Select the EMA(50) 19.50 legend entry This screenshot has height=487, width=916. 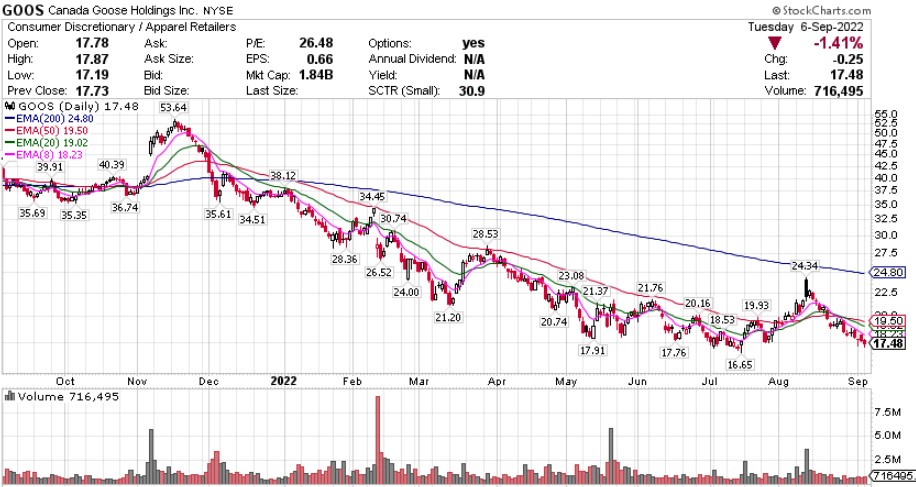(x=46, y=131)
